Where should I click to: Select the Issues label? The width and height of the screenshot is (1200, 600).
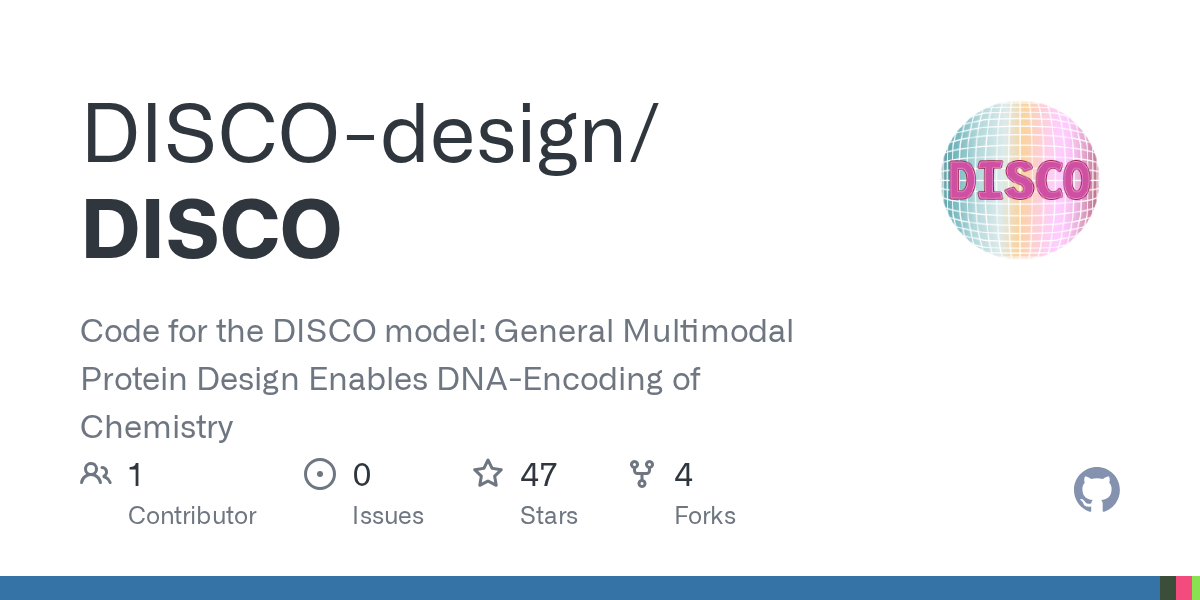(387, 516)
